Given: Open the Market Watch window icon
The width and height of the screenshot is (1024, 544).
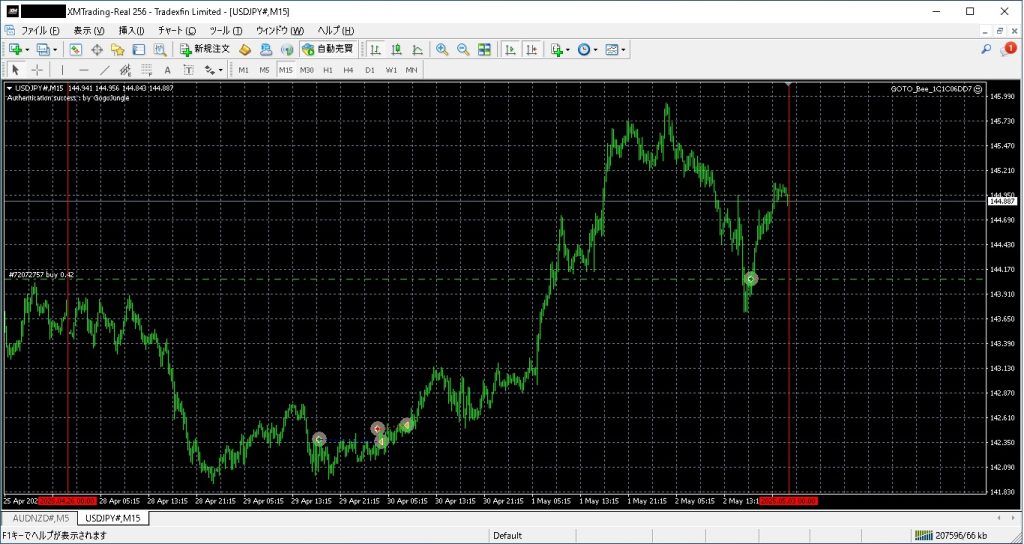Looking at the screenshot, I should tap(76, 49).
